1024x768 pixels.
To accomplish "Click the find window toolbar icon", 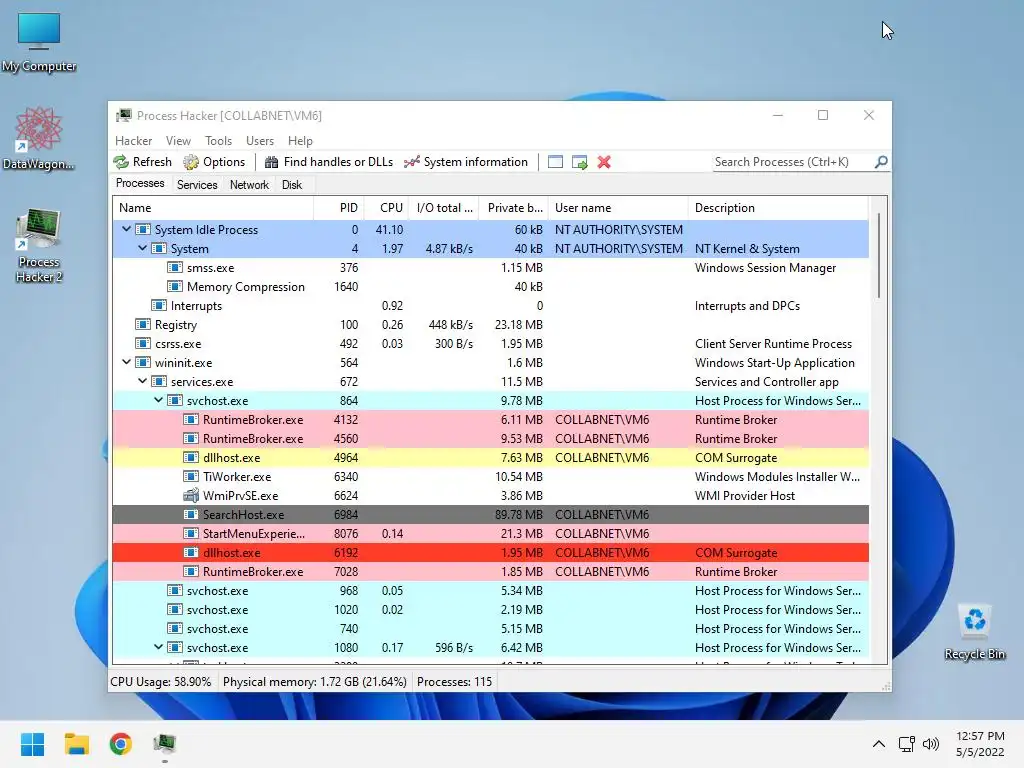I will point(555,162).
